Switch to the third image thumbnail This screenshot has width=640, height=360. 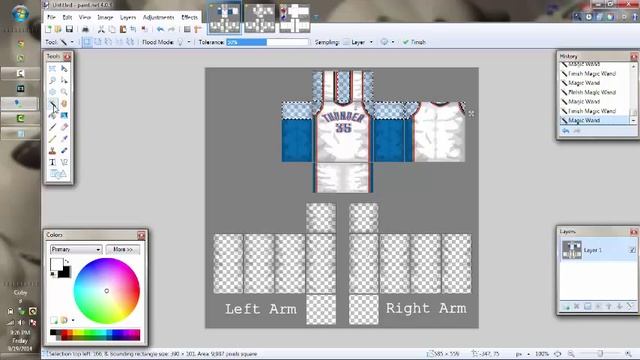(x=295, y=18)
